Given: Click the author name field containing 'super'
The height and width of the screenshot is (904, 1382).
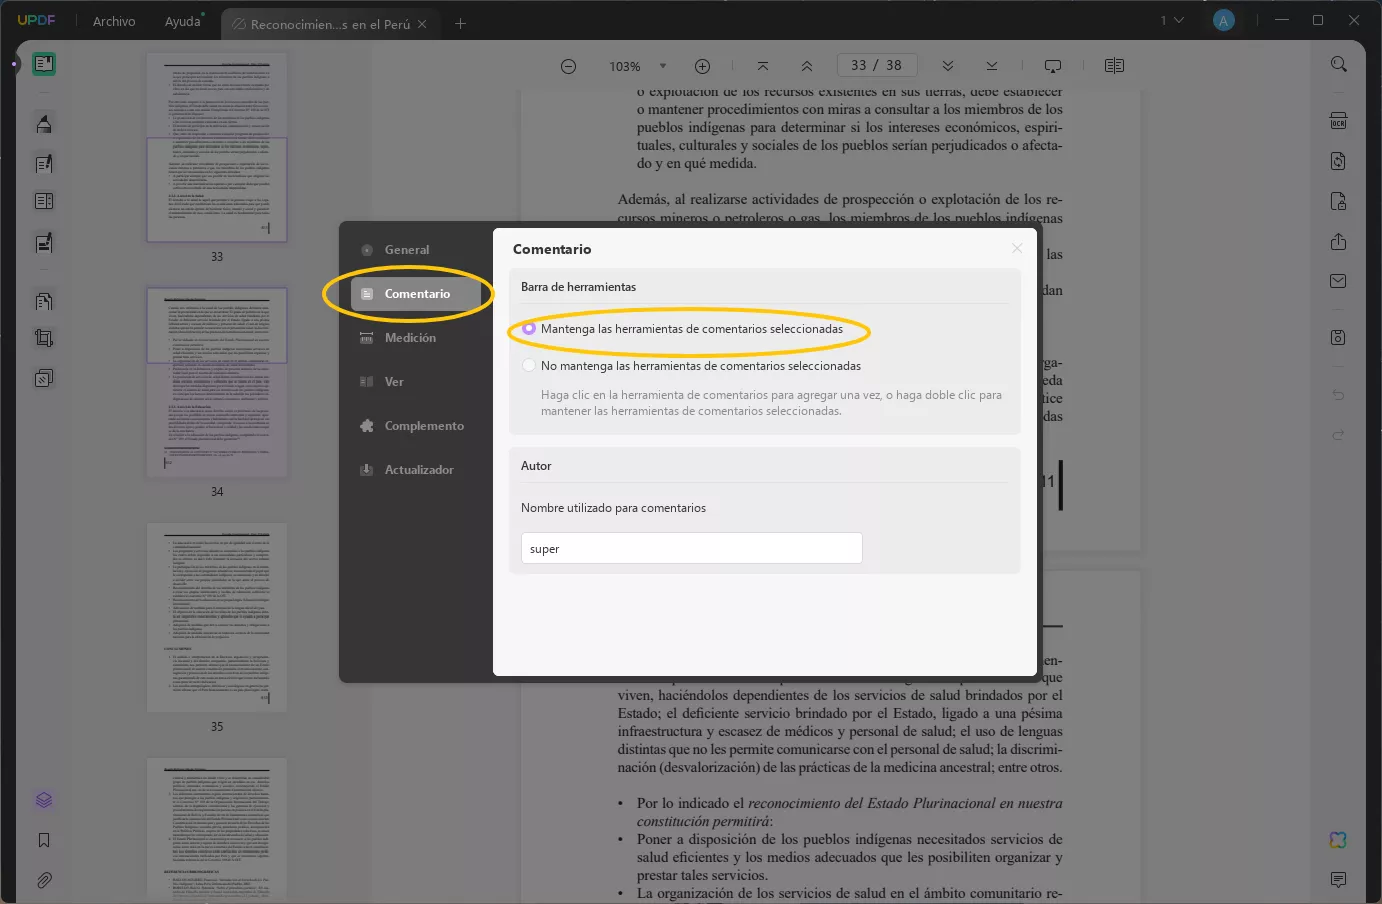Looking at the screenshot, I should (691, 548).
